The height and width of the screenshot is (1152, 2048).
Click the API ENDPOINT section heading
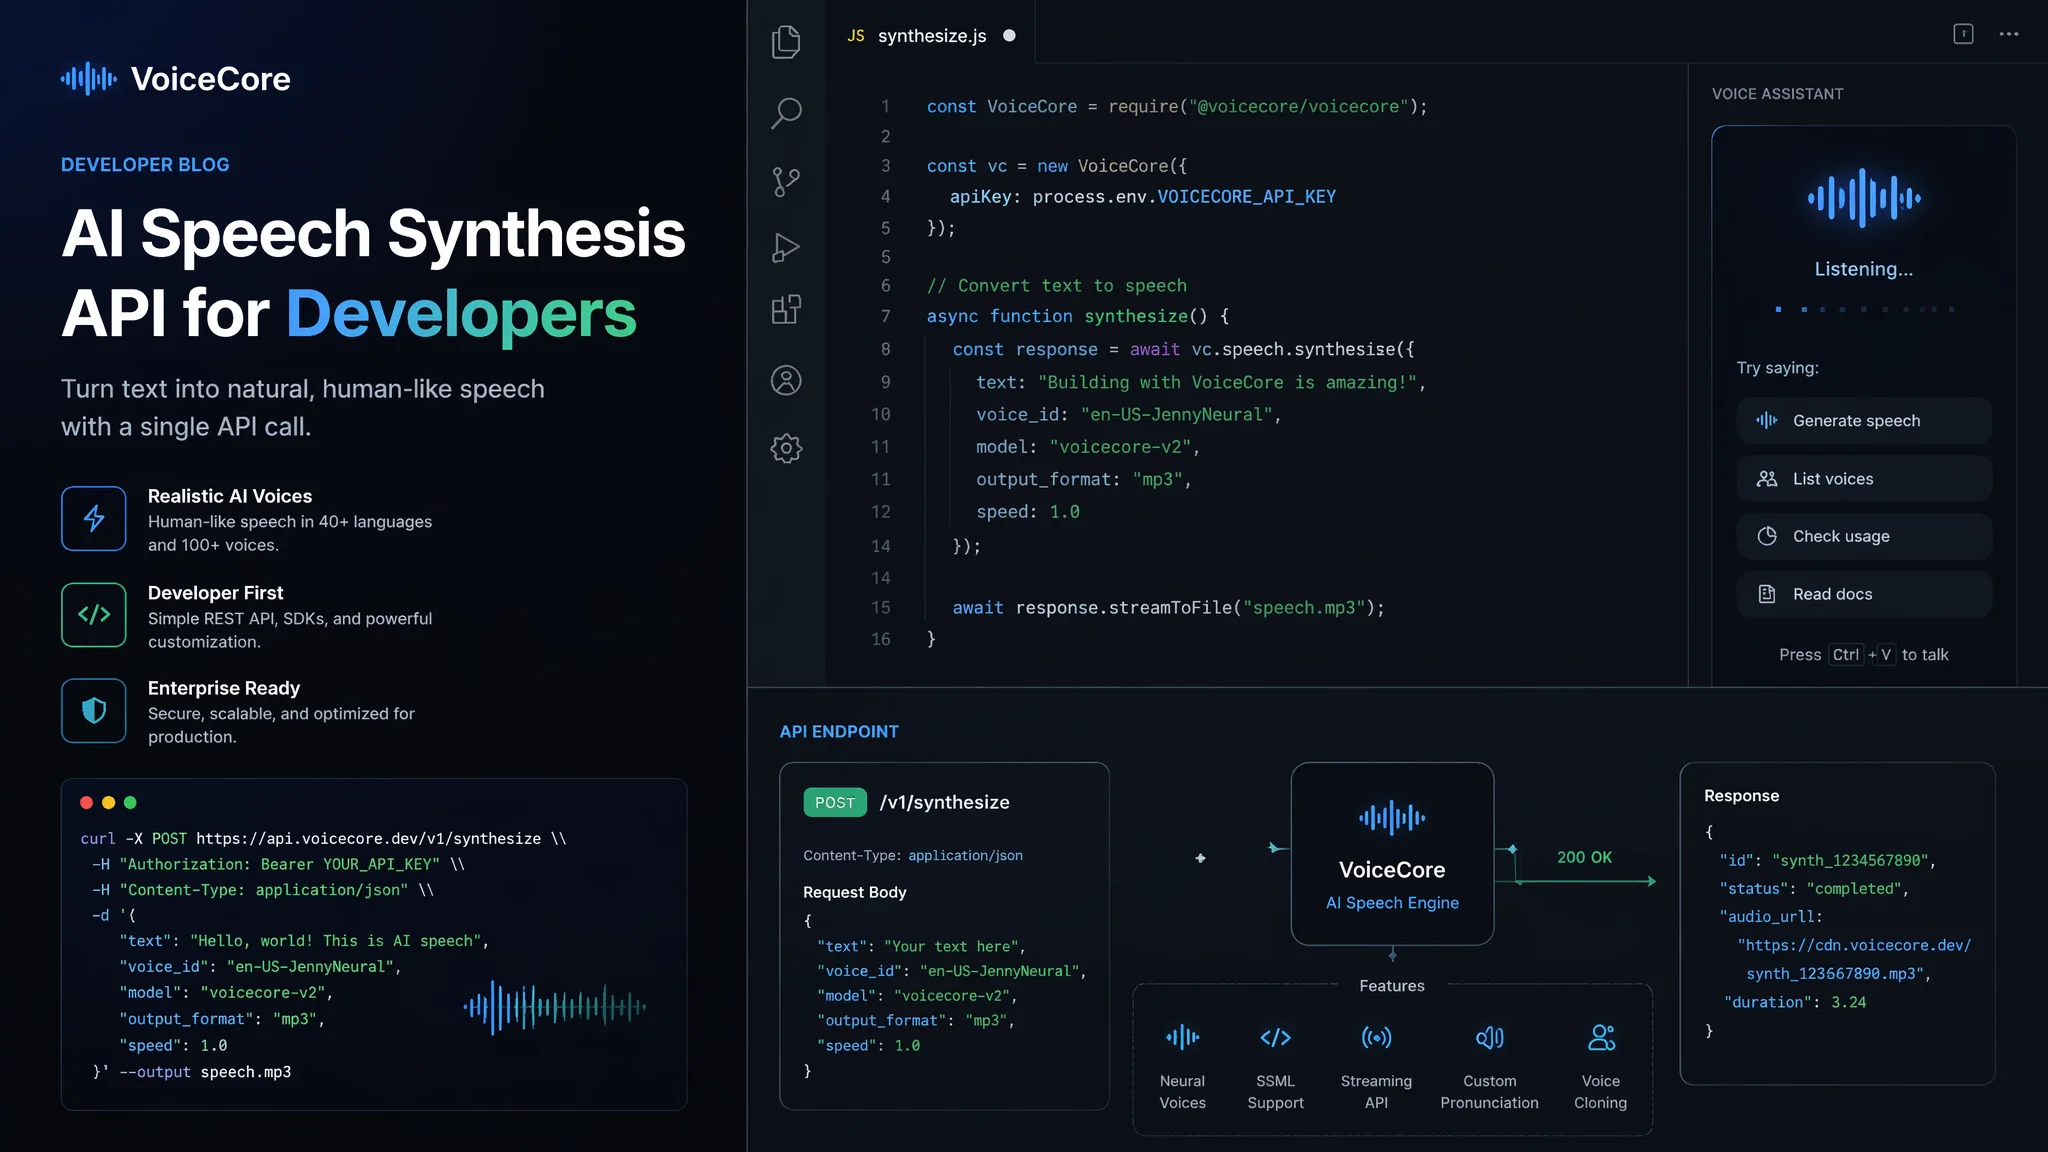839,732
